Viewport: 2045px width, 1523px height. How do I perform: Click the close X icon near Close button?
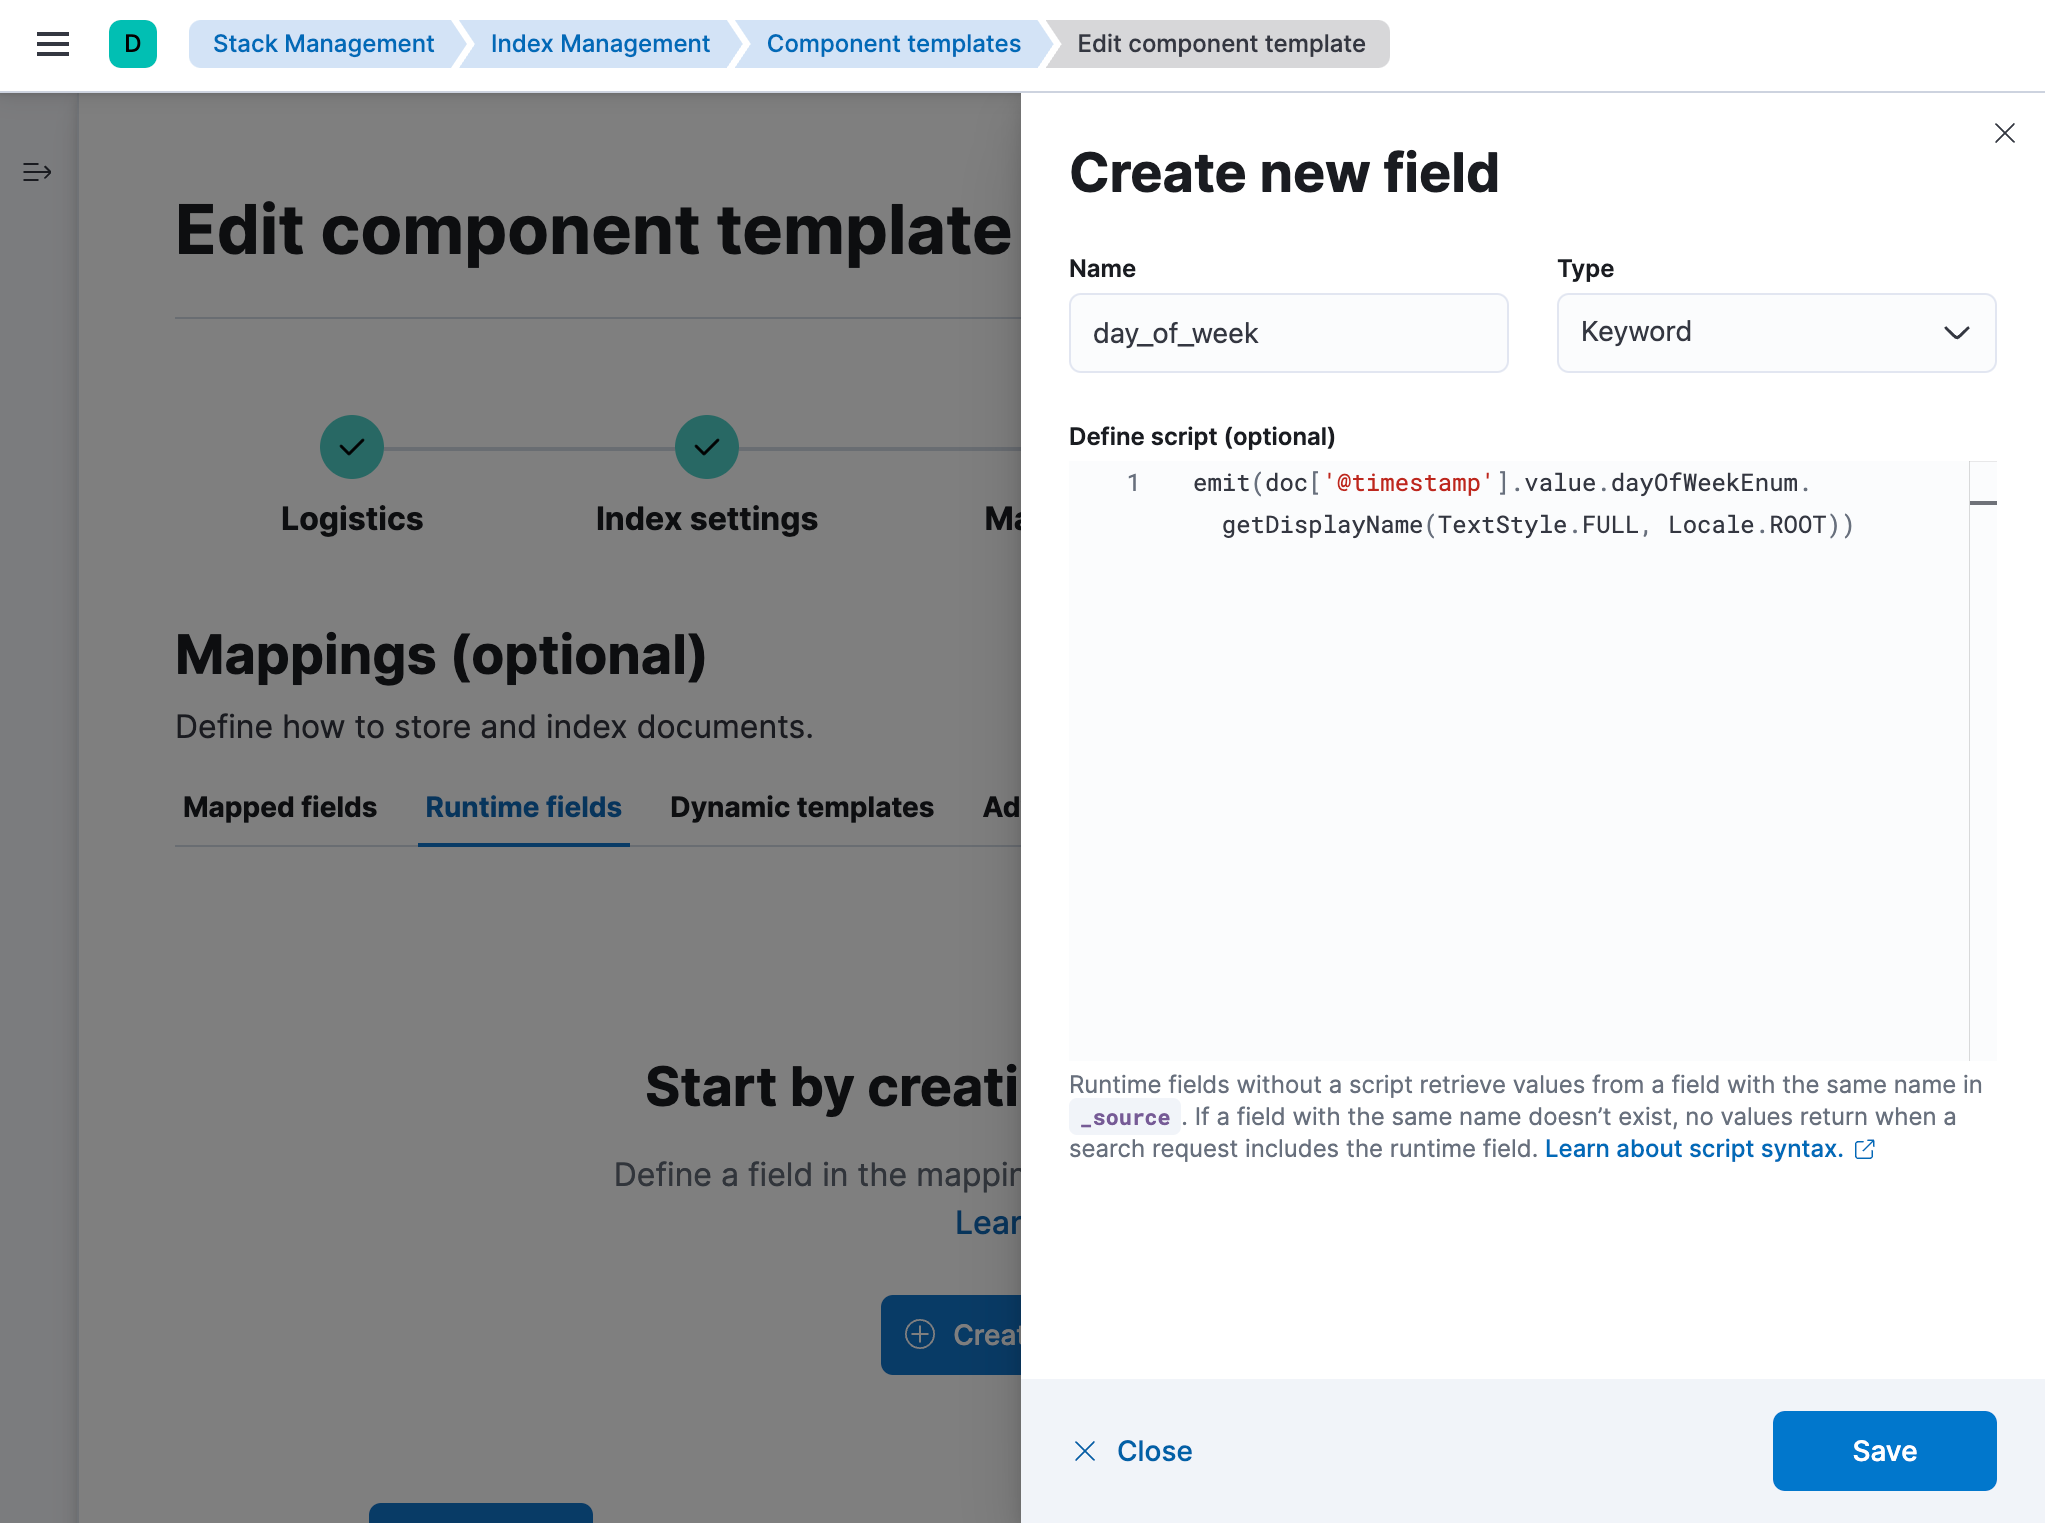click(x=1085, y=1451)
